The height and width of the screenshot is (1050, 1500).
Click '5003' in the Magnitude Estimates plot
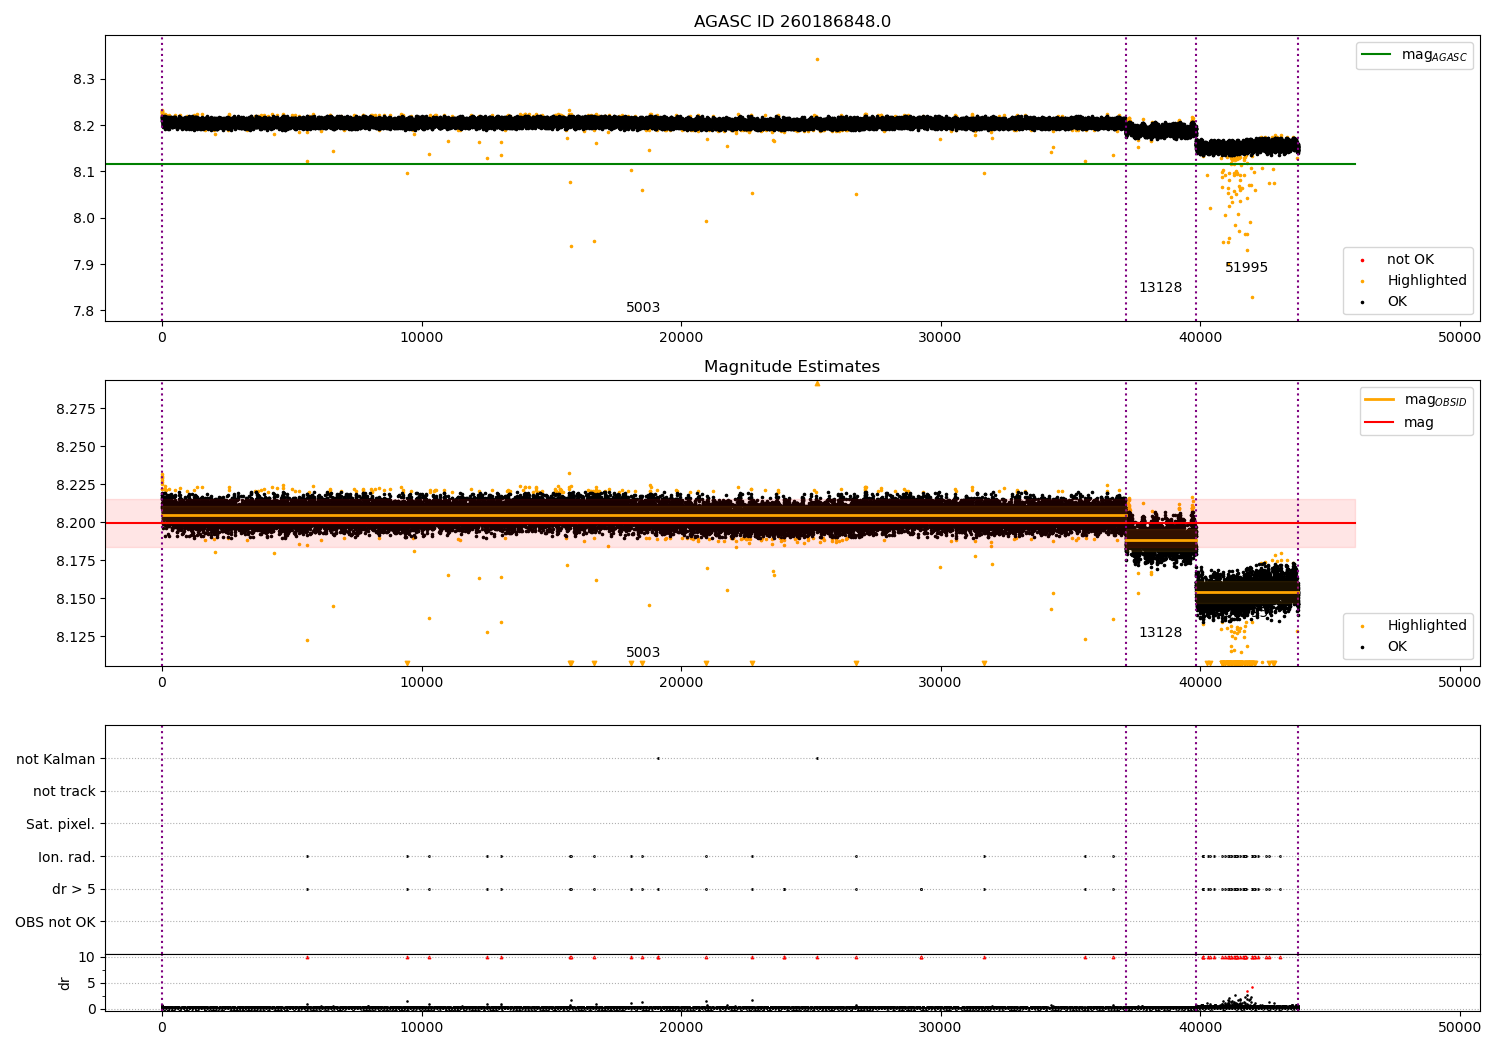click(x=643, y=653)
